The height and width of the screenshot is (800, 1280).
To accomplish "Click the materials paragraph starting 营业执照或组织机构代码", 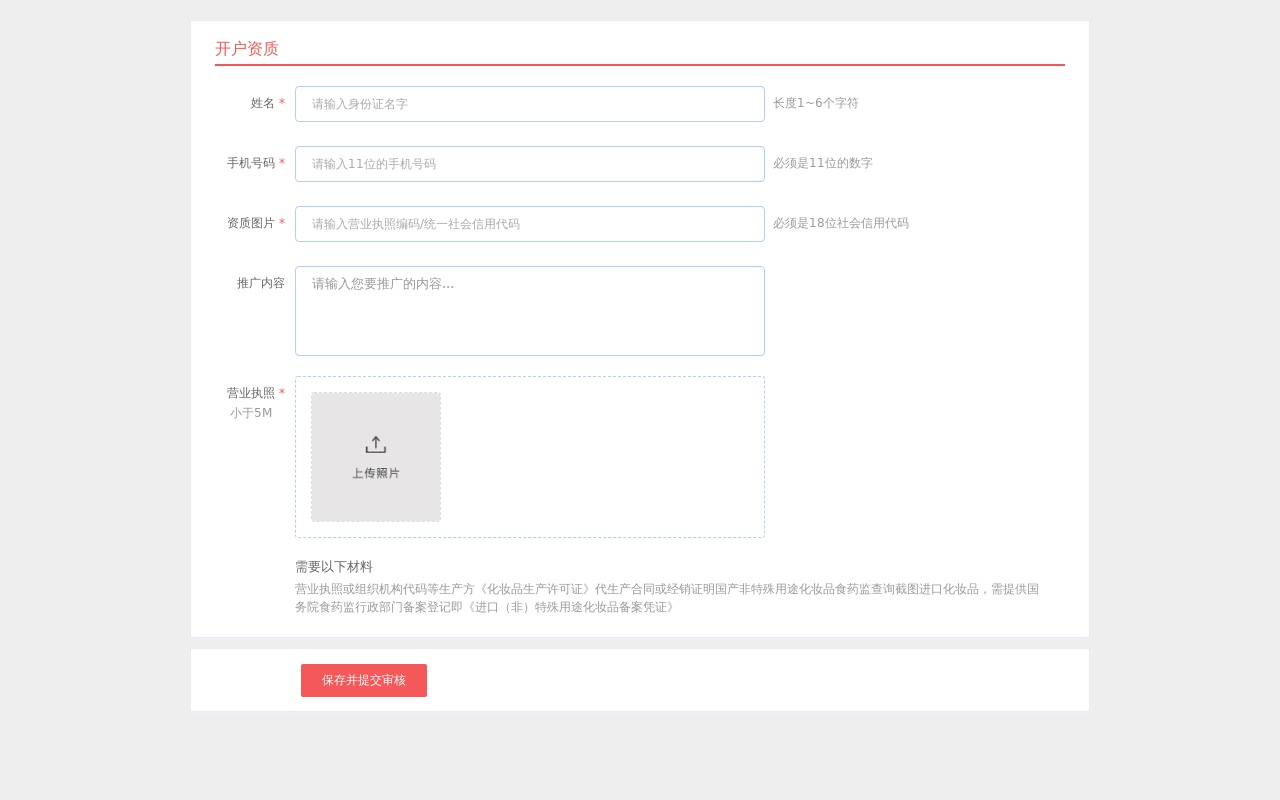I will (x=667, y=598).
